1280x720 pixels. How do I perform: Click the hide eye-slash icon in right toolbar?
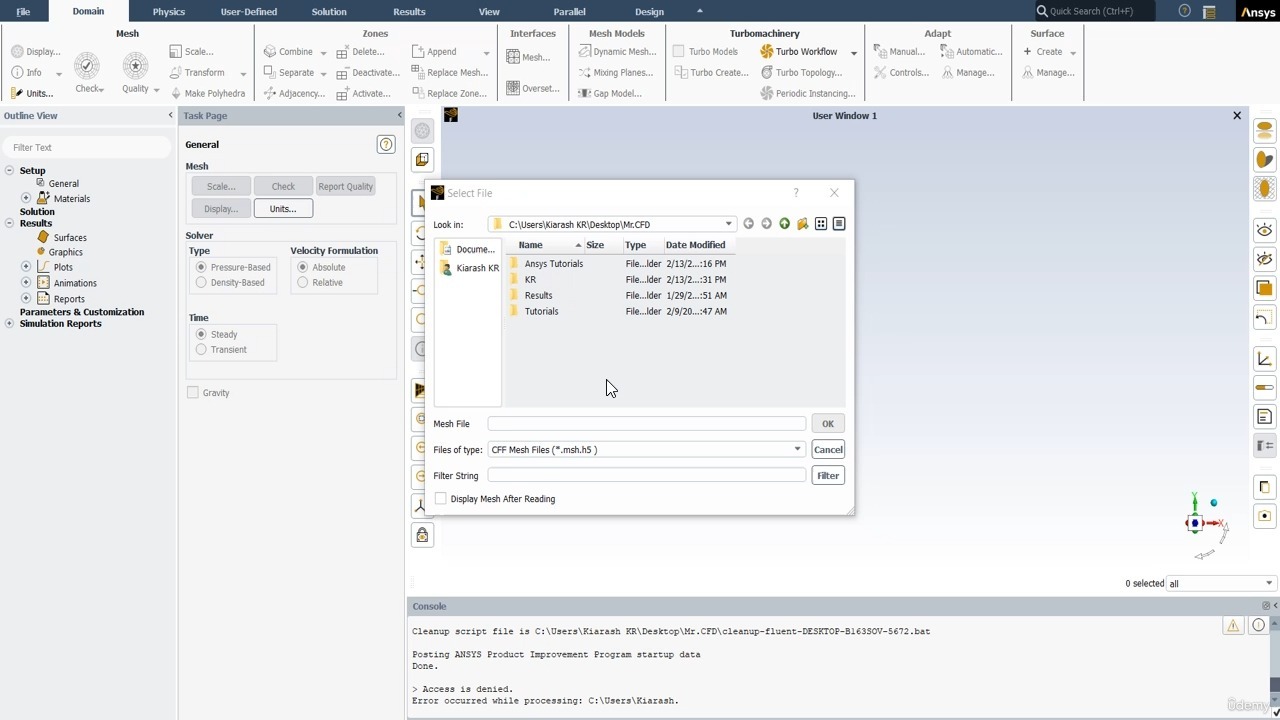coord(1265,259)
